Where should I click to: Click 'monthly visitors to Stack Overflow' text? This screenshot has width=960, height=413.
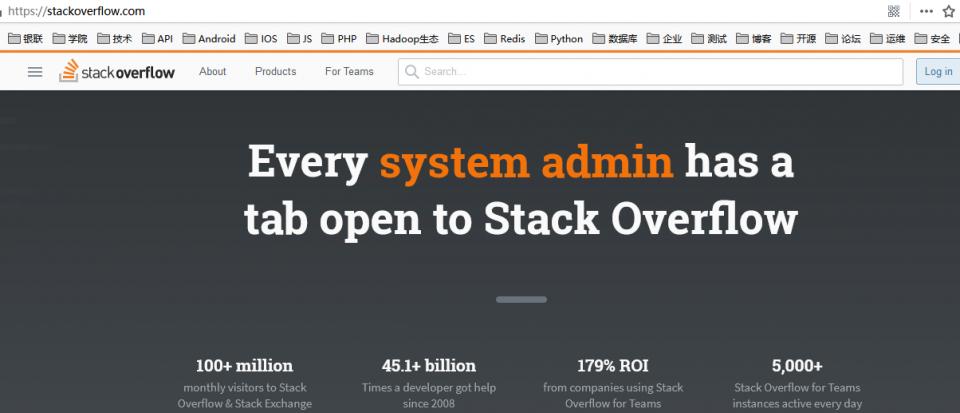tap(245, 395)
